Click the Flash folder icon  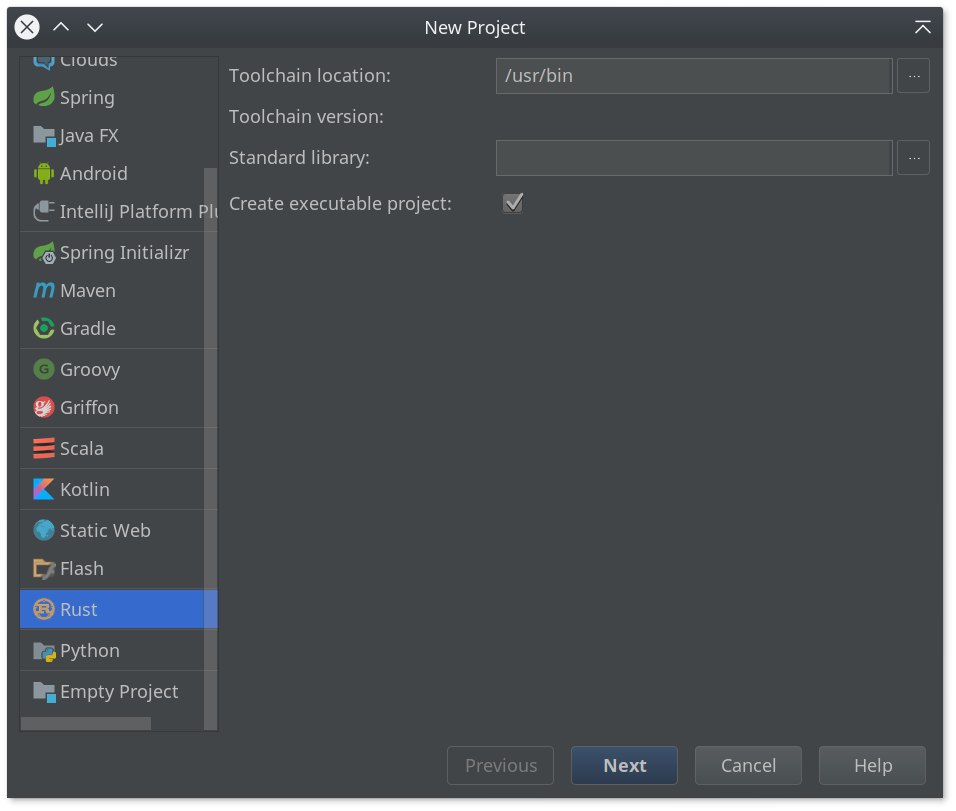pos(44,568)
